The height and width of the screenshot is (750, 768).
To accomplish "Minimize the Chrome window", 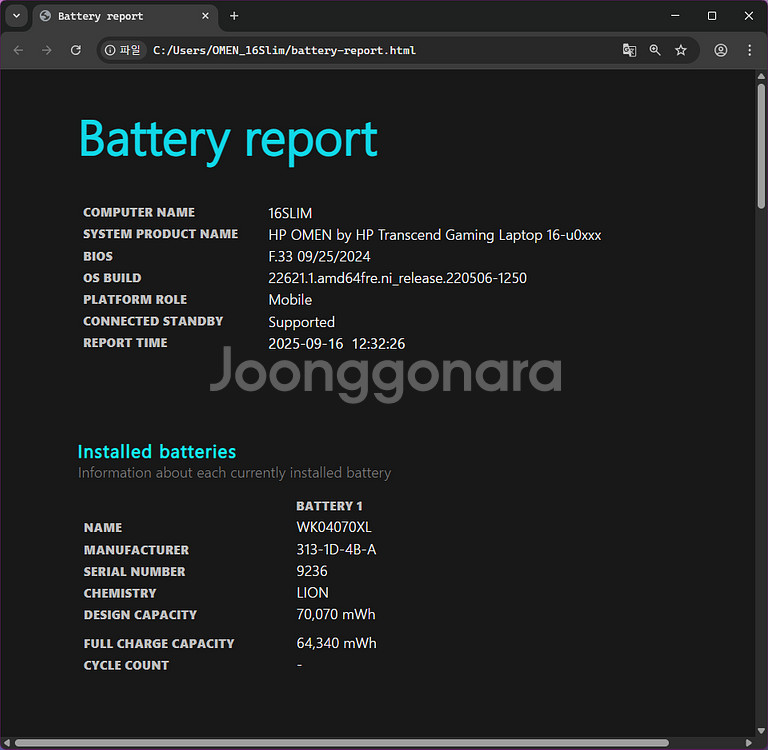I will coord(674,16).
